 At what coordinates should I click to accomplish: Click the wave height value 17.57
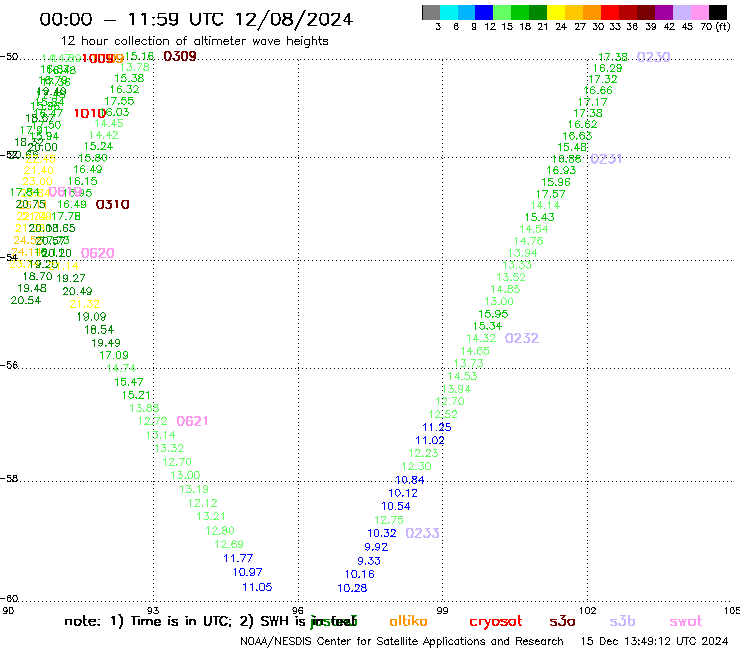click(550, 194)
